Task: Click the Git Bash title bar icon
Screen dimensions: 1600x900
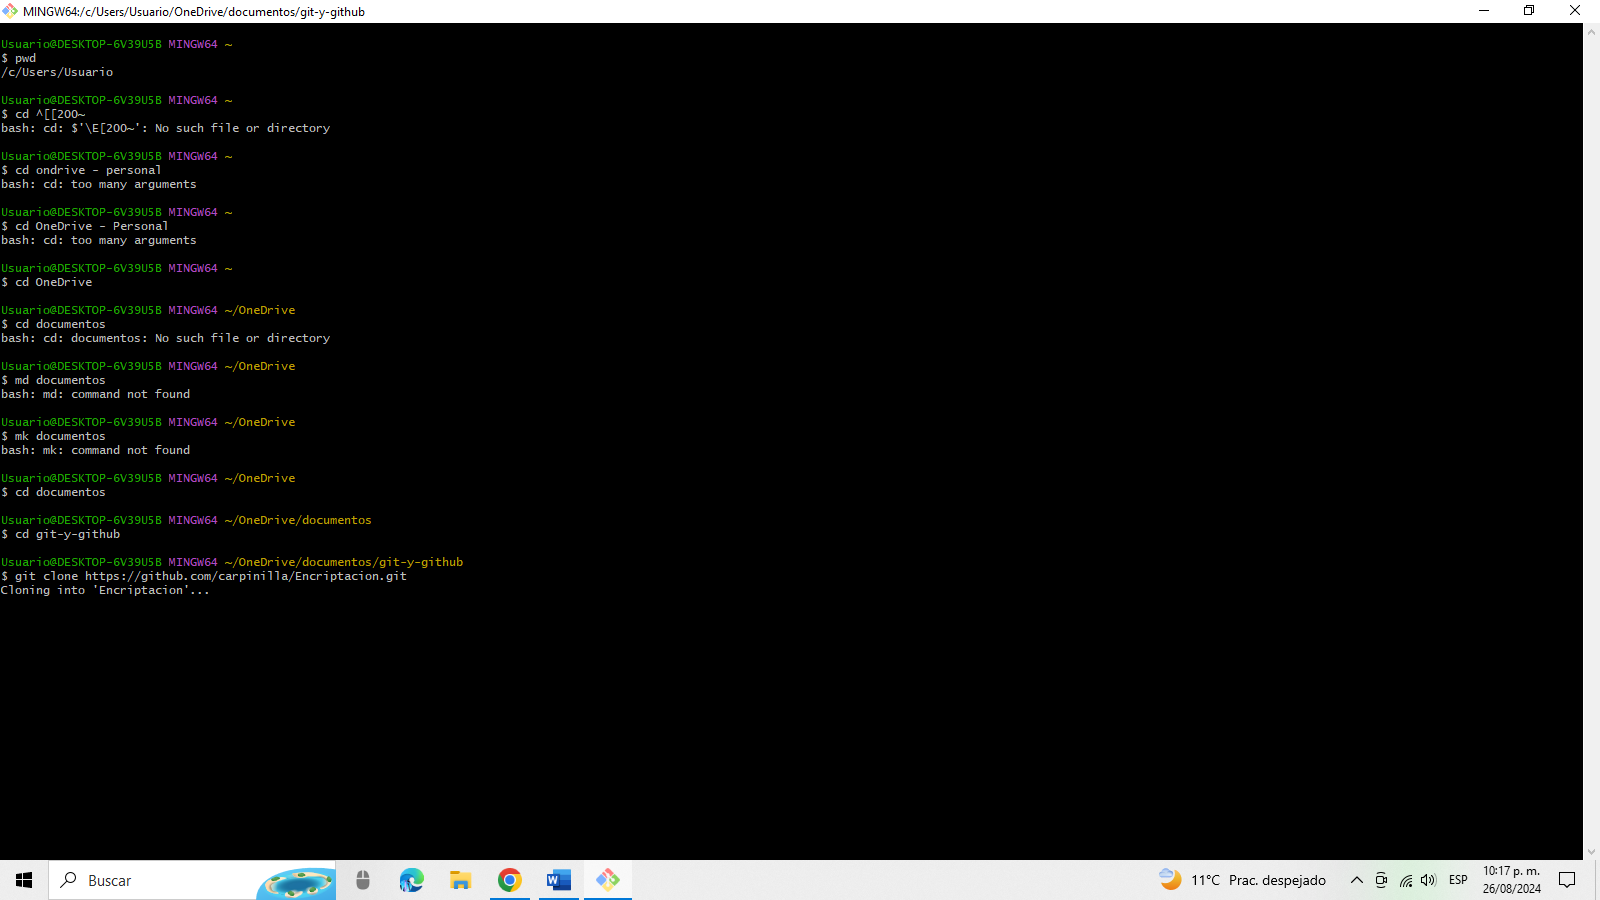Action: [x=10, y=11]
